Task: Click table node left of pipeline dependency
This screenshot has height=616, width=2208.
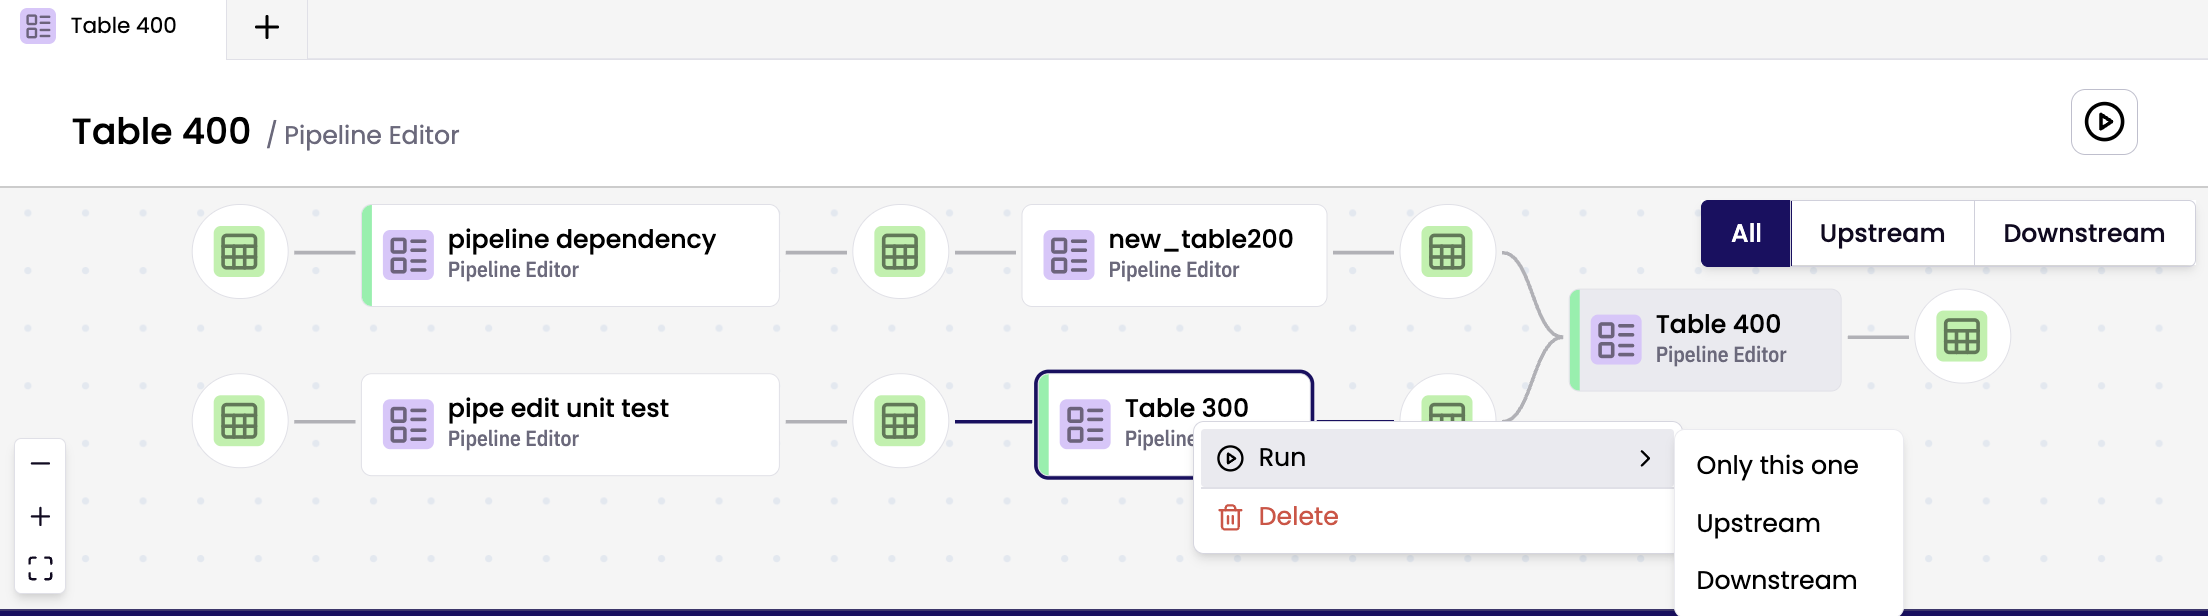Action: [240, 252]
